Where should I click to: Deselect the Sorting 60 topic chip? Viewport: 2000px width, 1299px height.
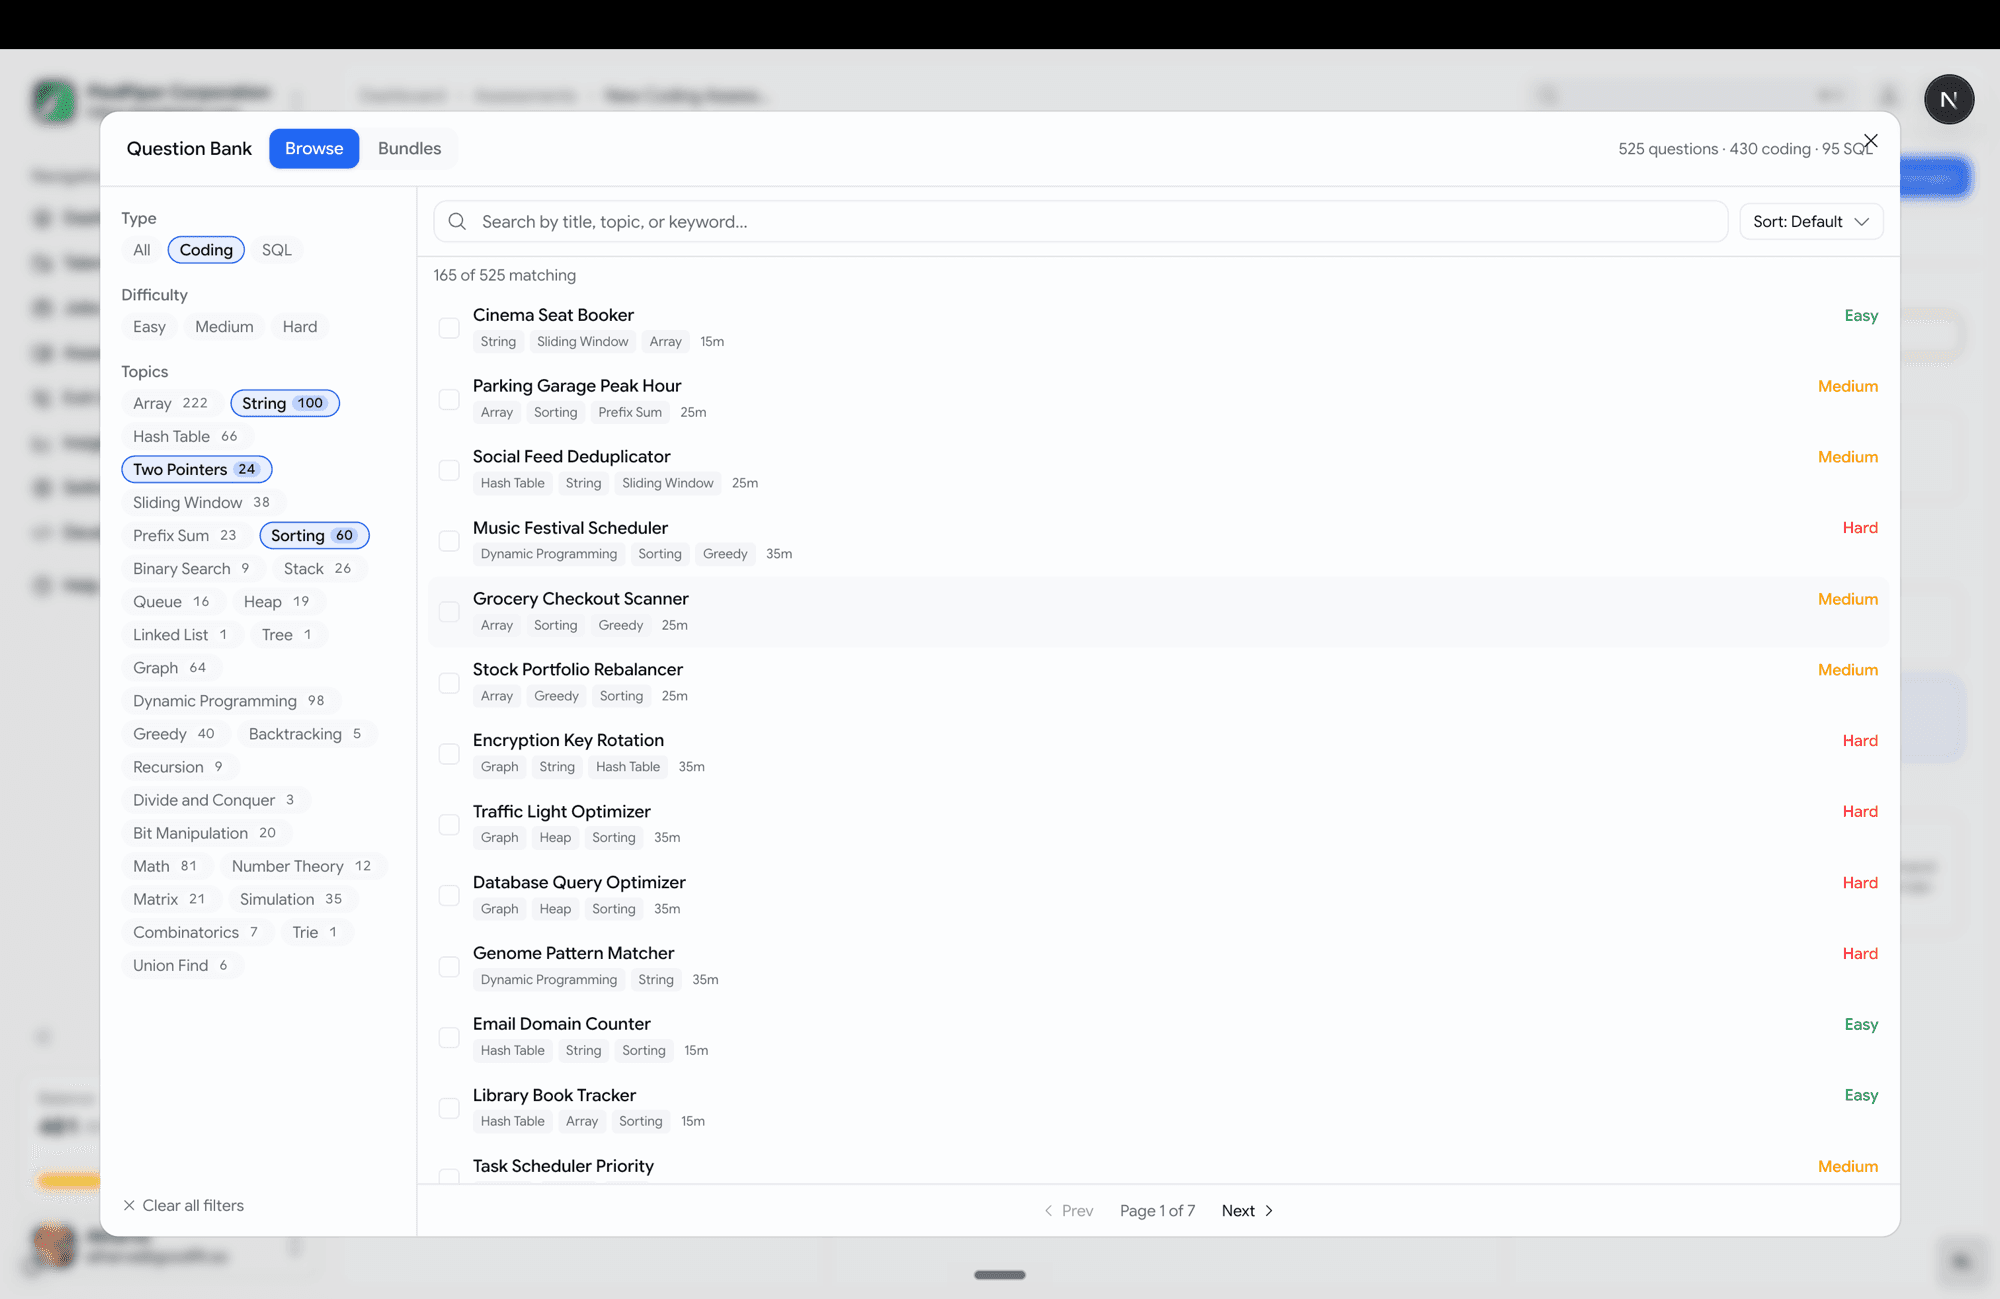(x=314, y=535)
